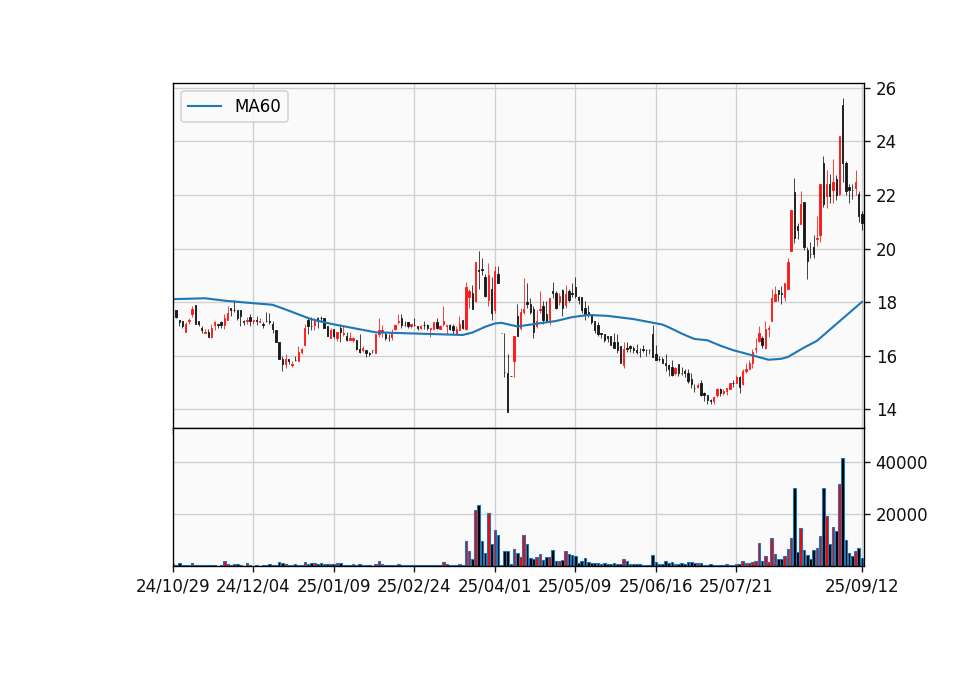Click the price axis value 16
960x690 pixels.
coord(886,357)
